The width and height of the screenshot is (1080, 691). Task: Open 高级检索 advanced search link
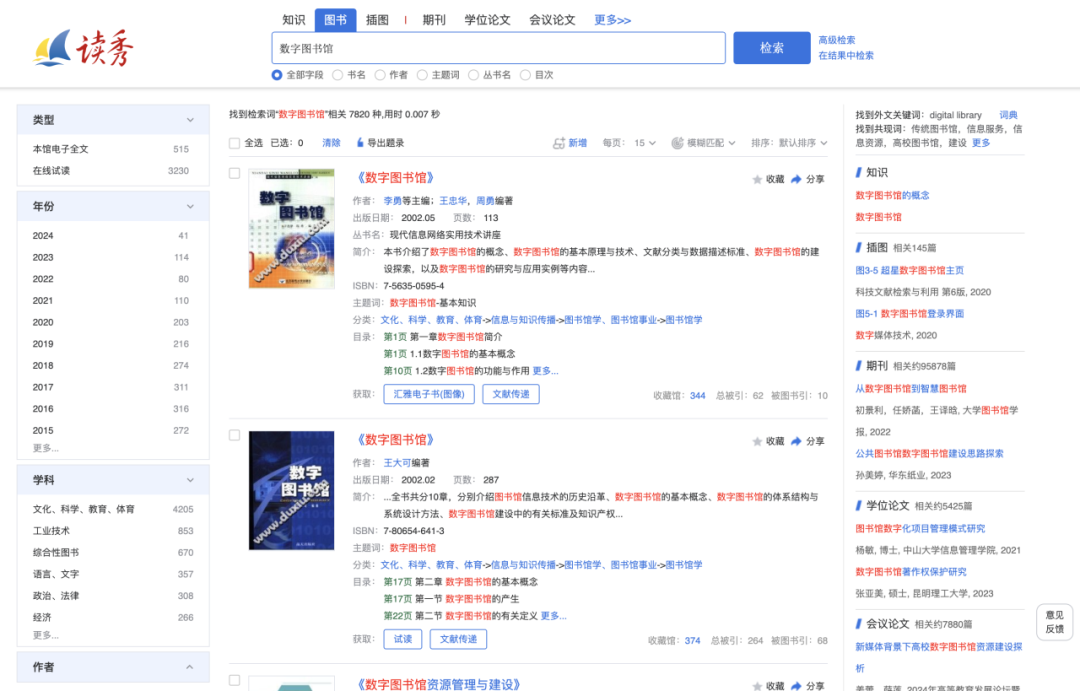(836, 39)
